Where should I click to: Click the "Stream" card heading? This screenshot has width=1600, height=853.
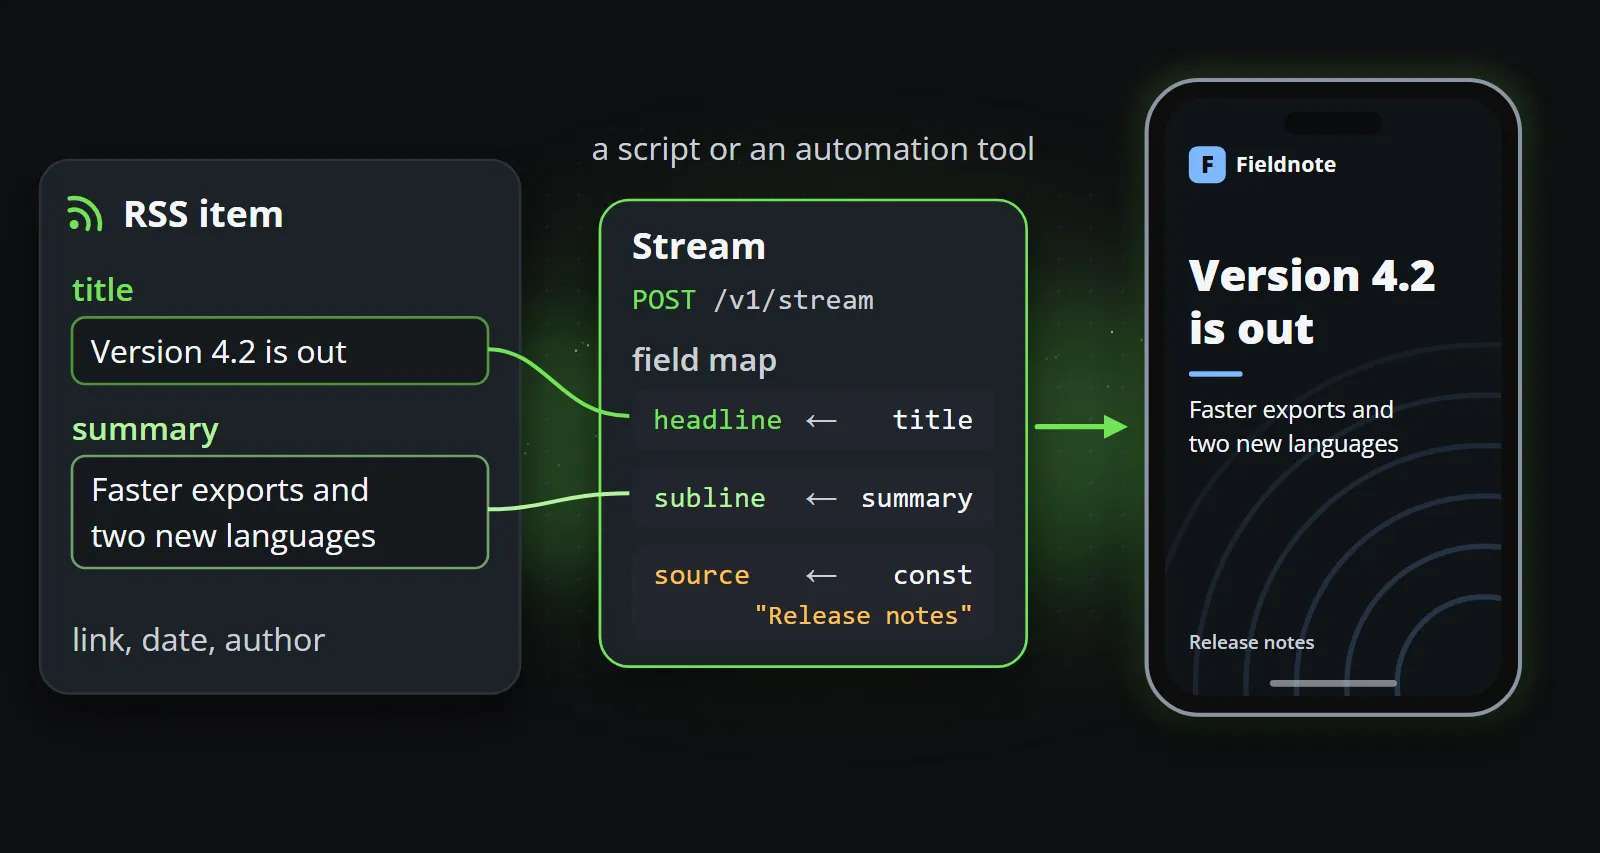pyautogui.click(x=699, y=246)
